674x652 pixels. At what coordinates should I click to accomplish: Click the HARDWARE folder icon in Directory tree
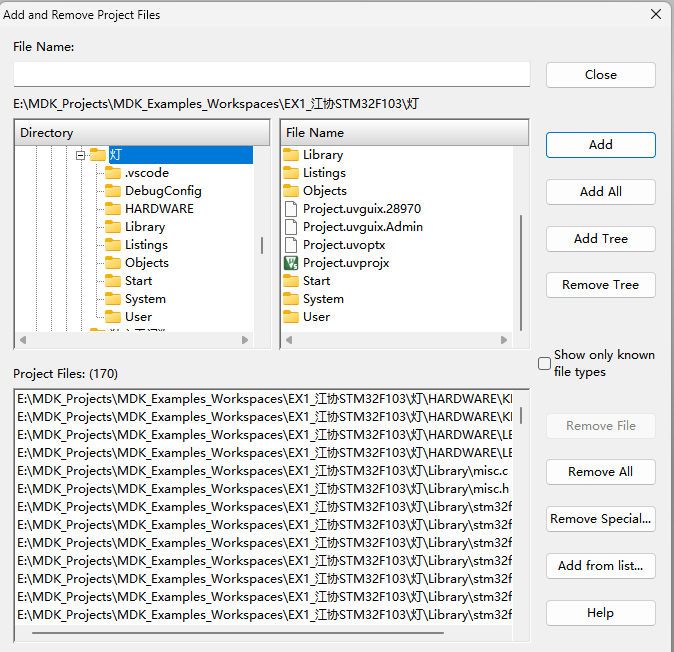point(113,209)
